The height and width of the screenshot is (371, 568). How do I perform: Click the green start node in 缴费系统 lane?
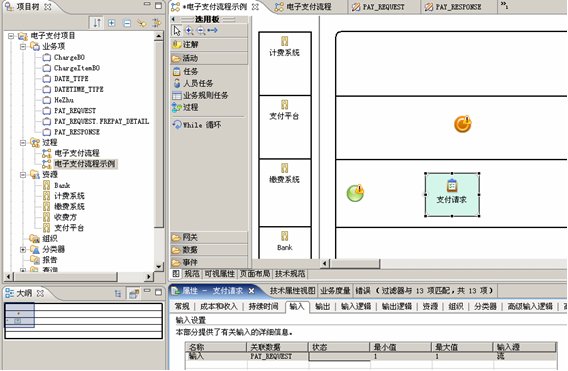click(x=355, y=193)
